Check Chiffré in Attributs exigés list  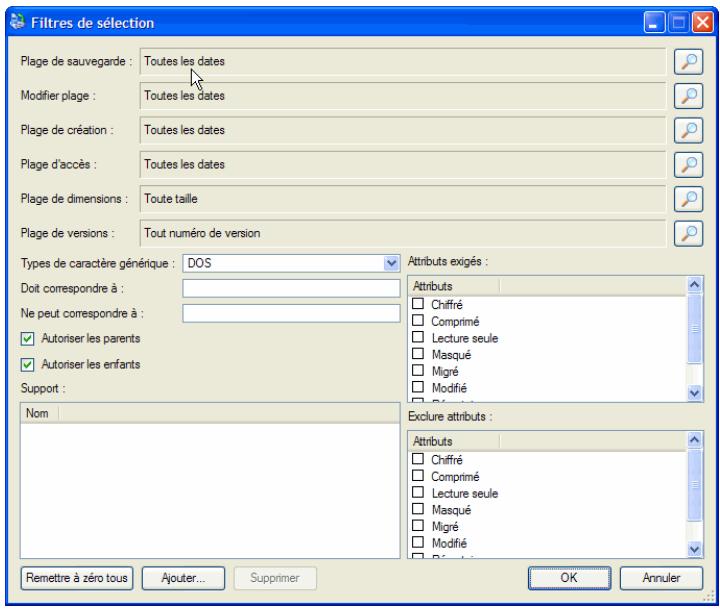click(x=418, y=304)
